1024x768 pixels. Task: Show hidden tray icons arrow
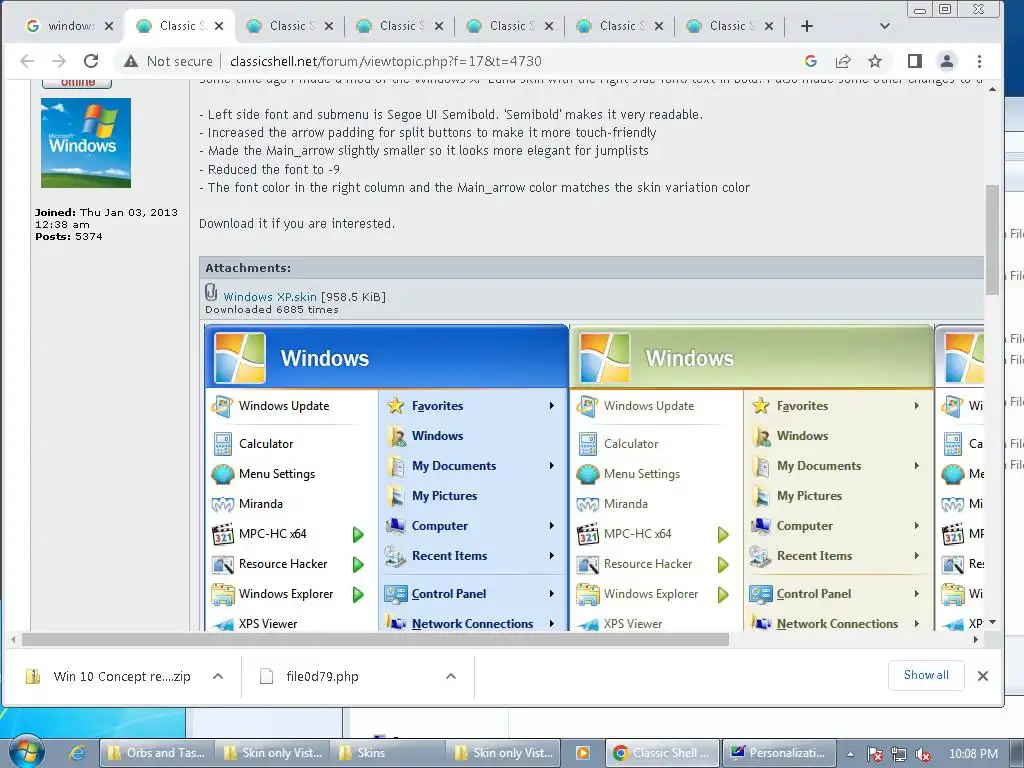(850, 754)
